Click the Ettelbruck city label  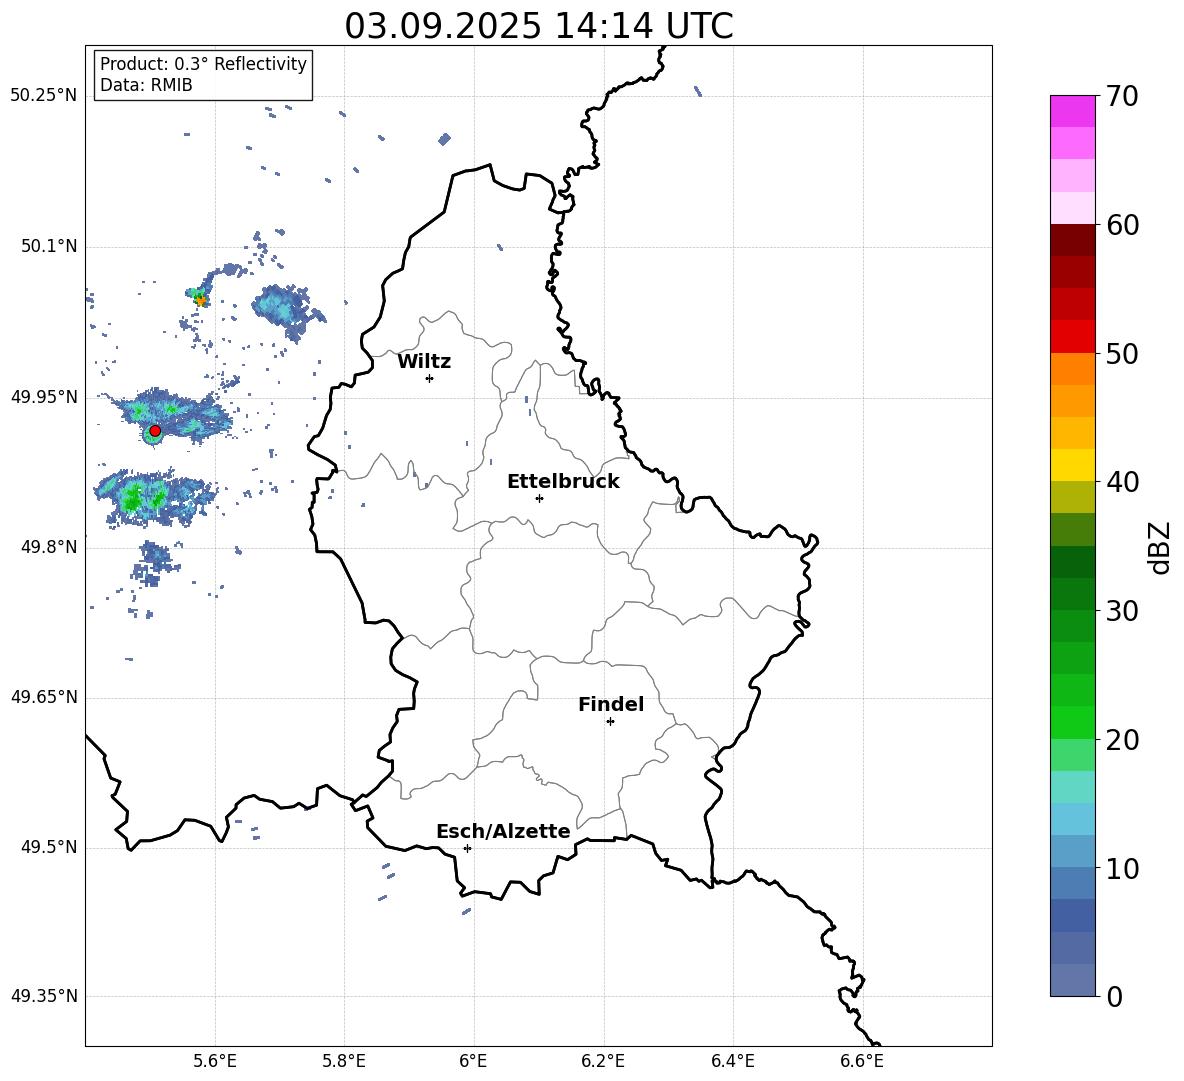tap(563, 482)
